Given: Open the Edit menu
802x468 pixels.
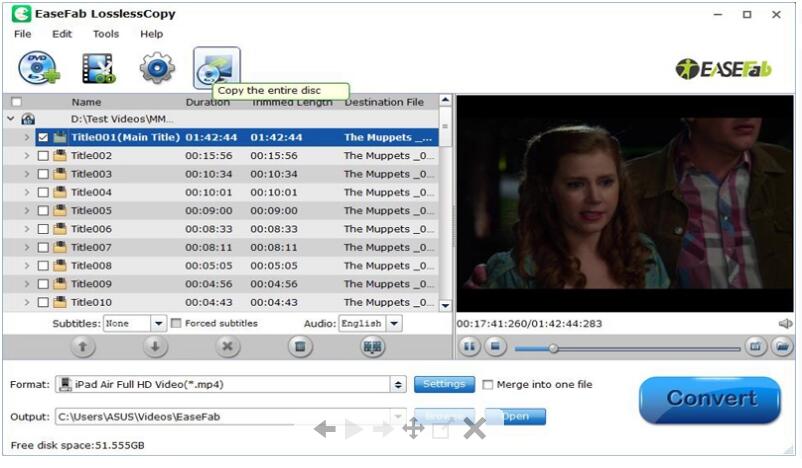Looking at the screenshot, I should [62, 34].
